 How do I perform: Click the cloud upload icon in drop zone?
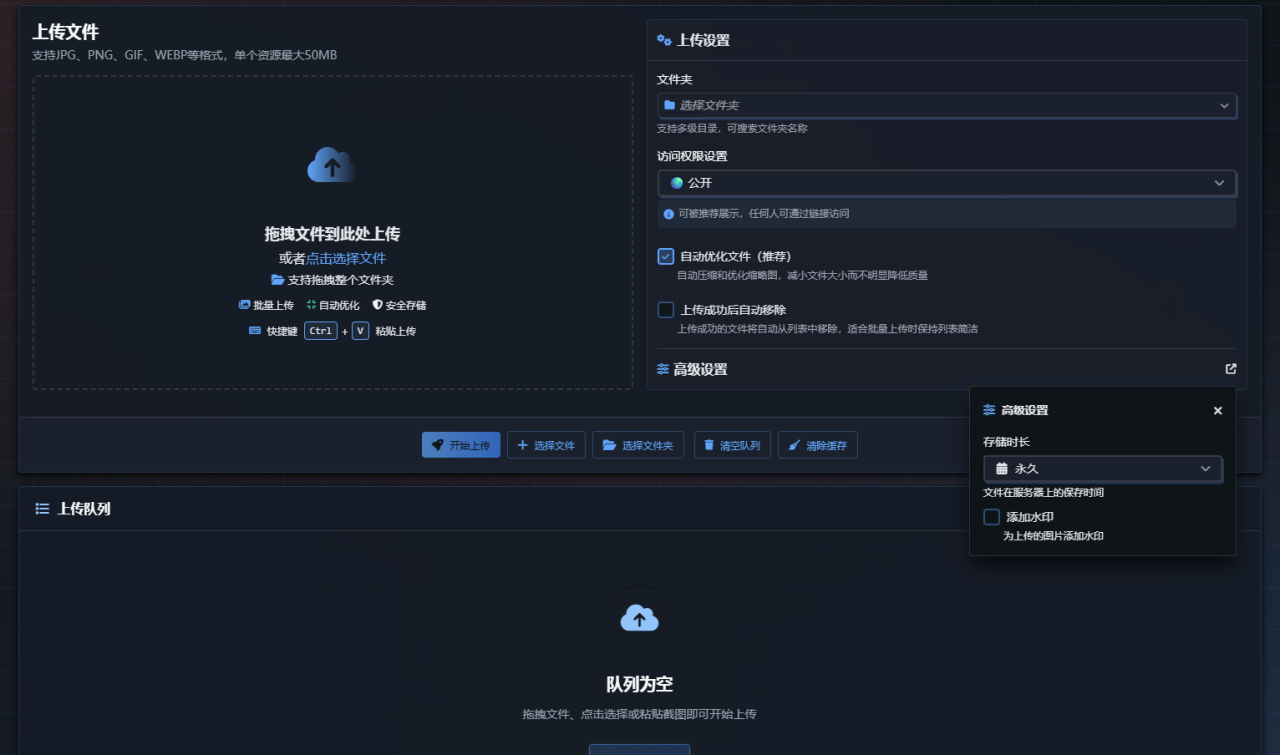coord(332,165)
